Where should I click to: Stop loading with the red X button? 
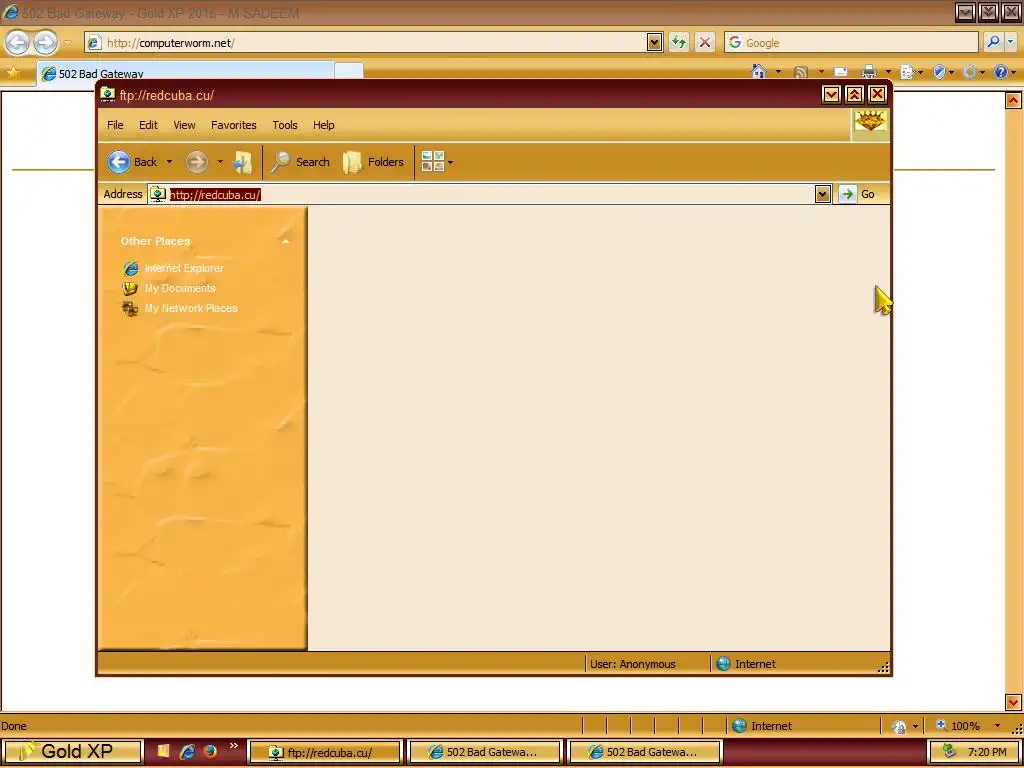(705, 42)
